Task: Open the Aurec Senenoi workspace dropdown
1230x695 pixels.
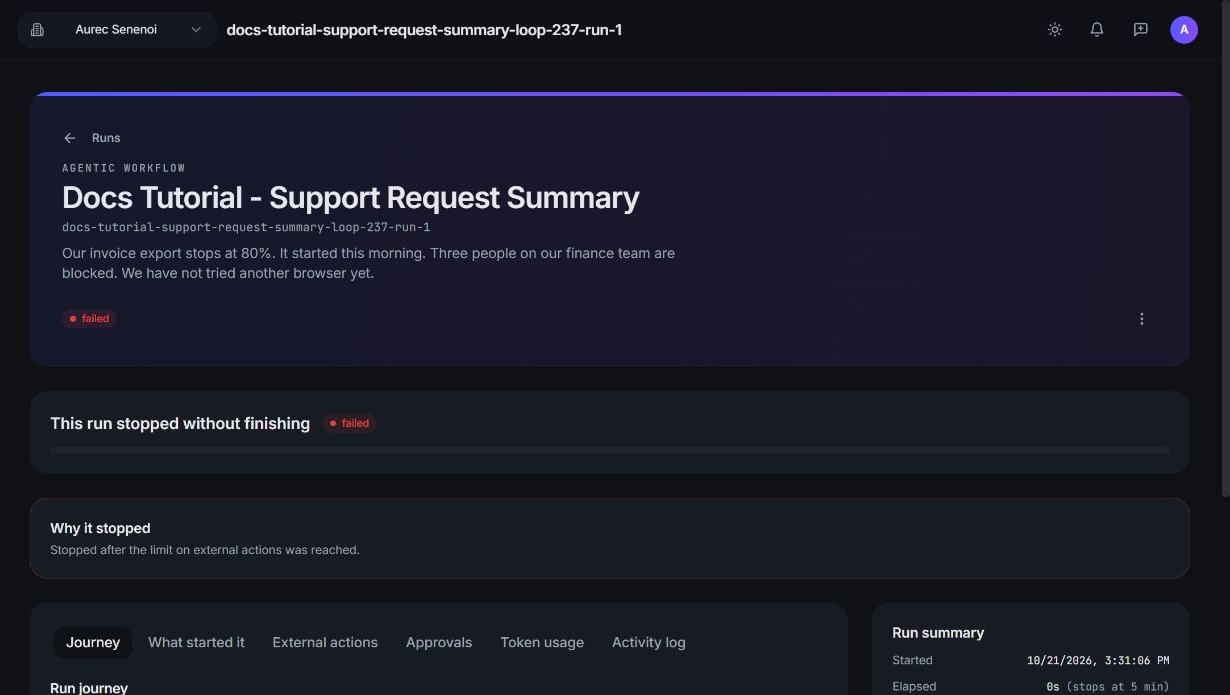Action: (x=117, y=30)
